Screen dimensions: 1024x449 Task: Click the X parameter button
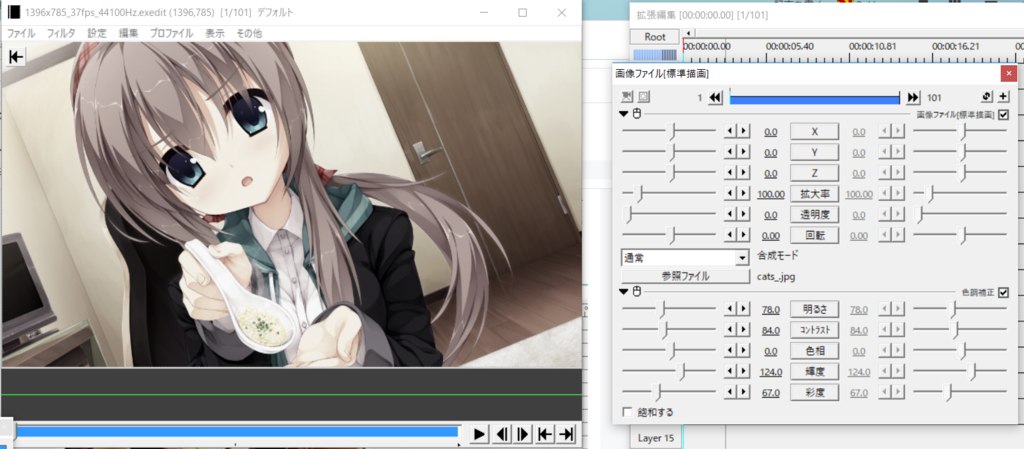click(814, 132)
